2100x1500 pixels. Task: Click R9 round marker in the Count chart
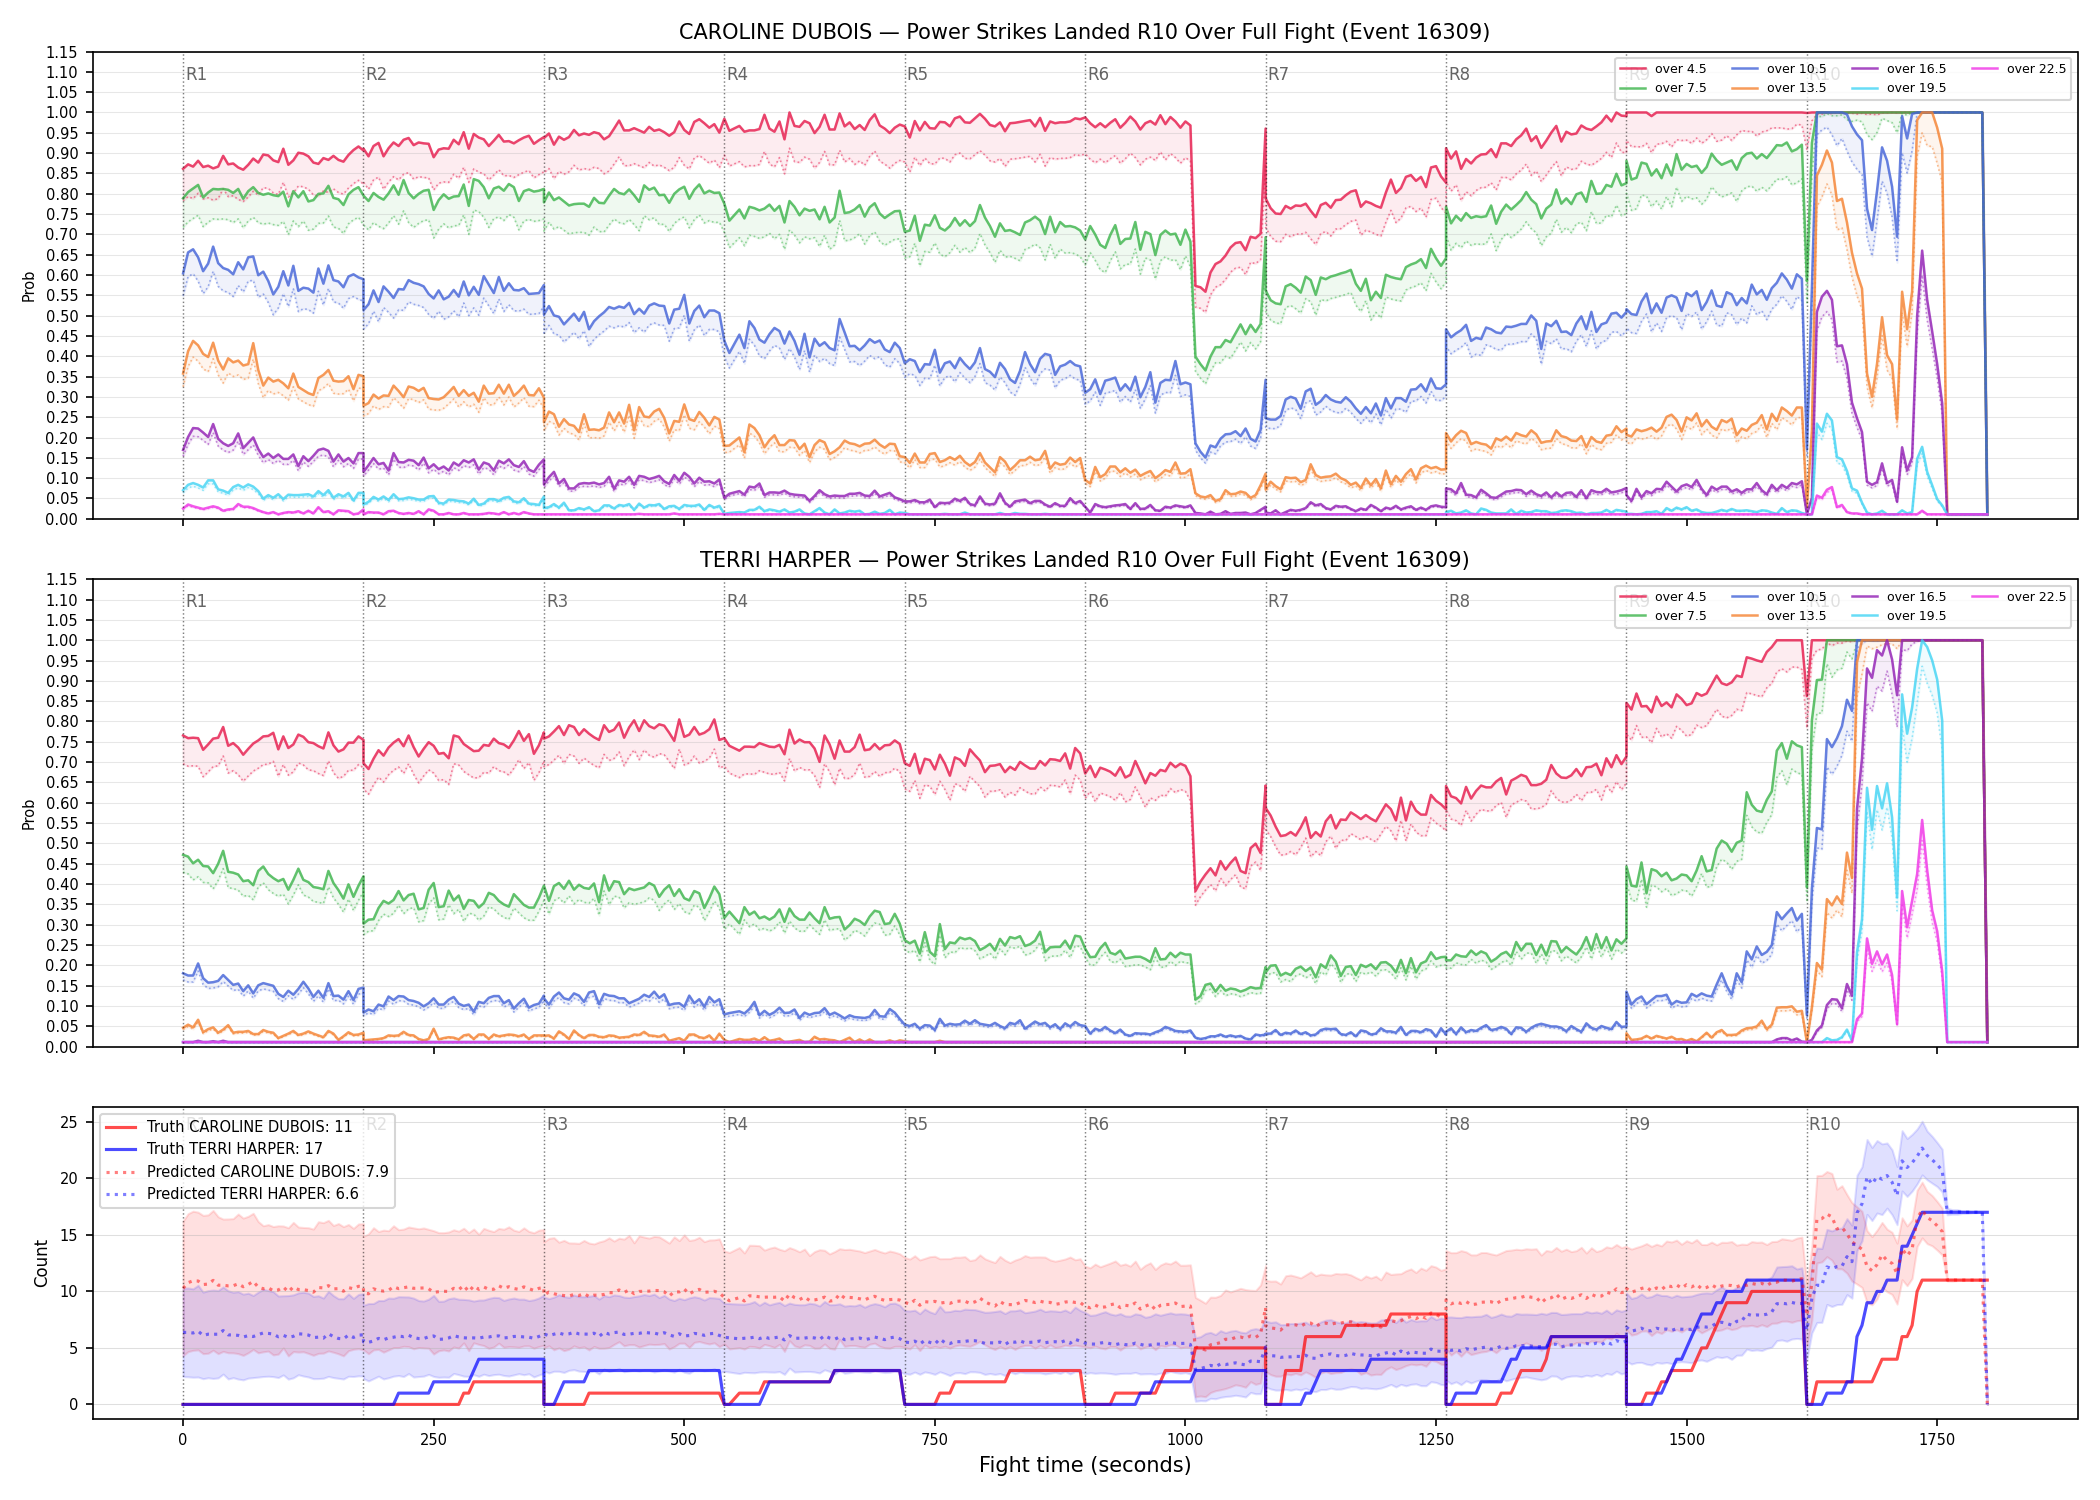click(x=1639, y=1124)
